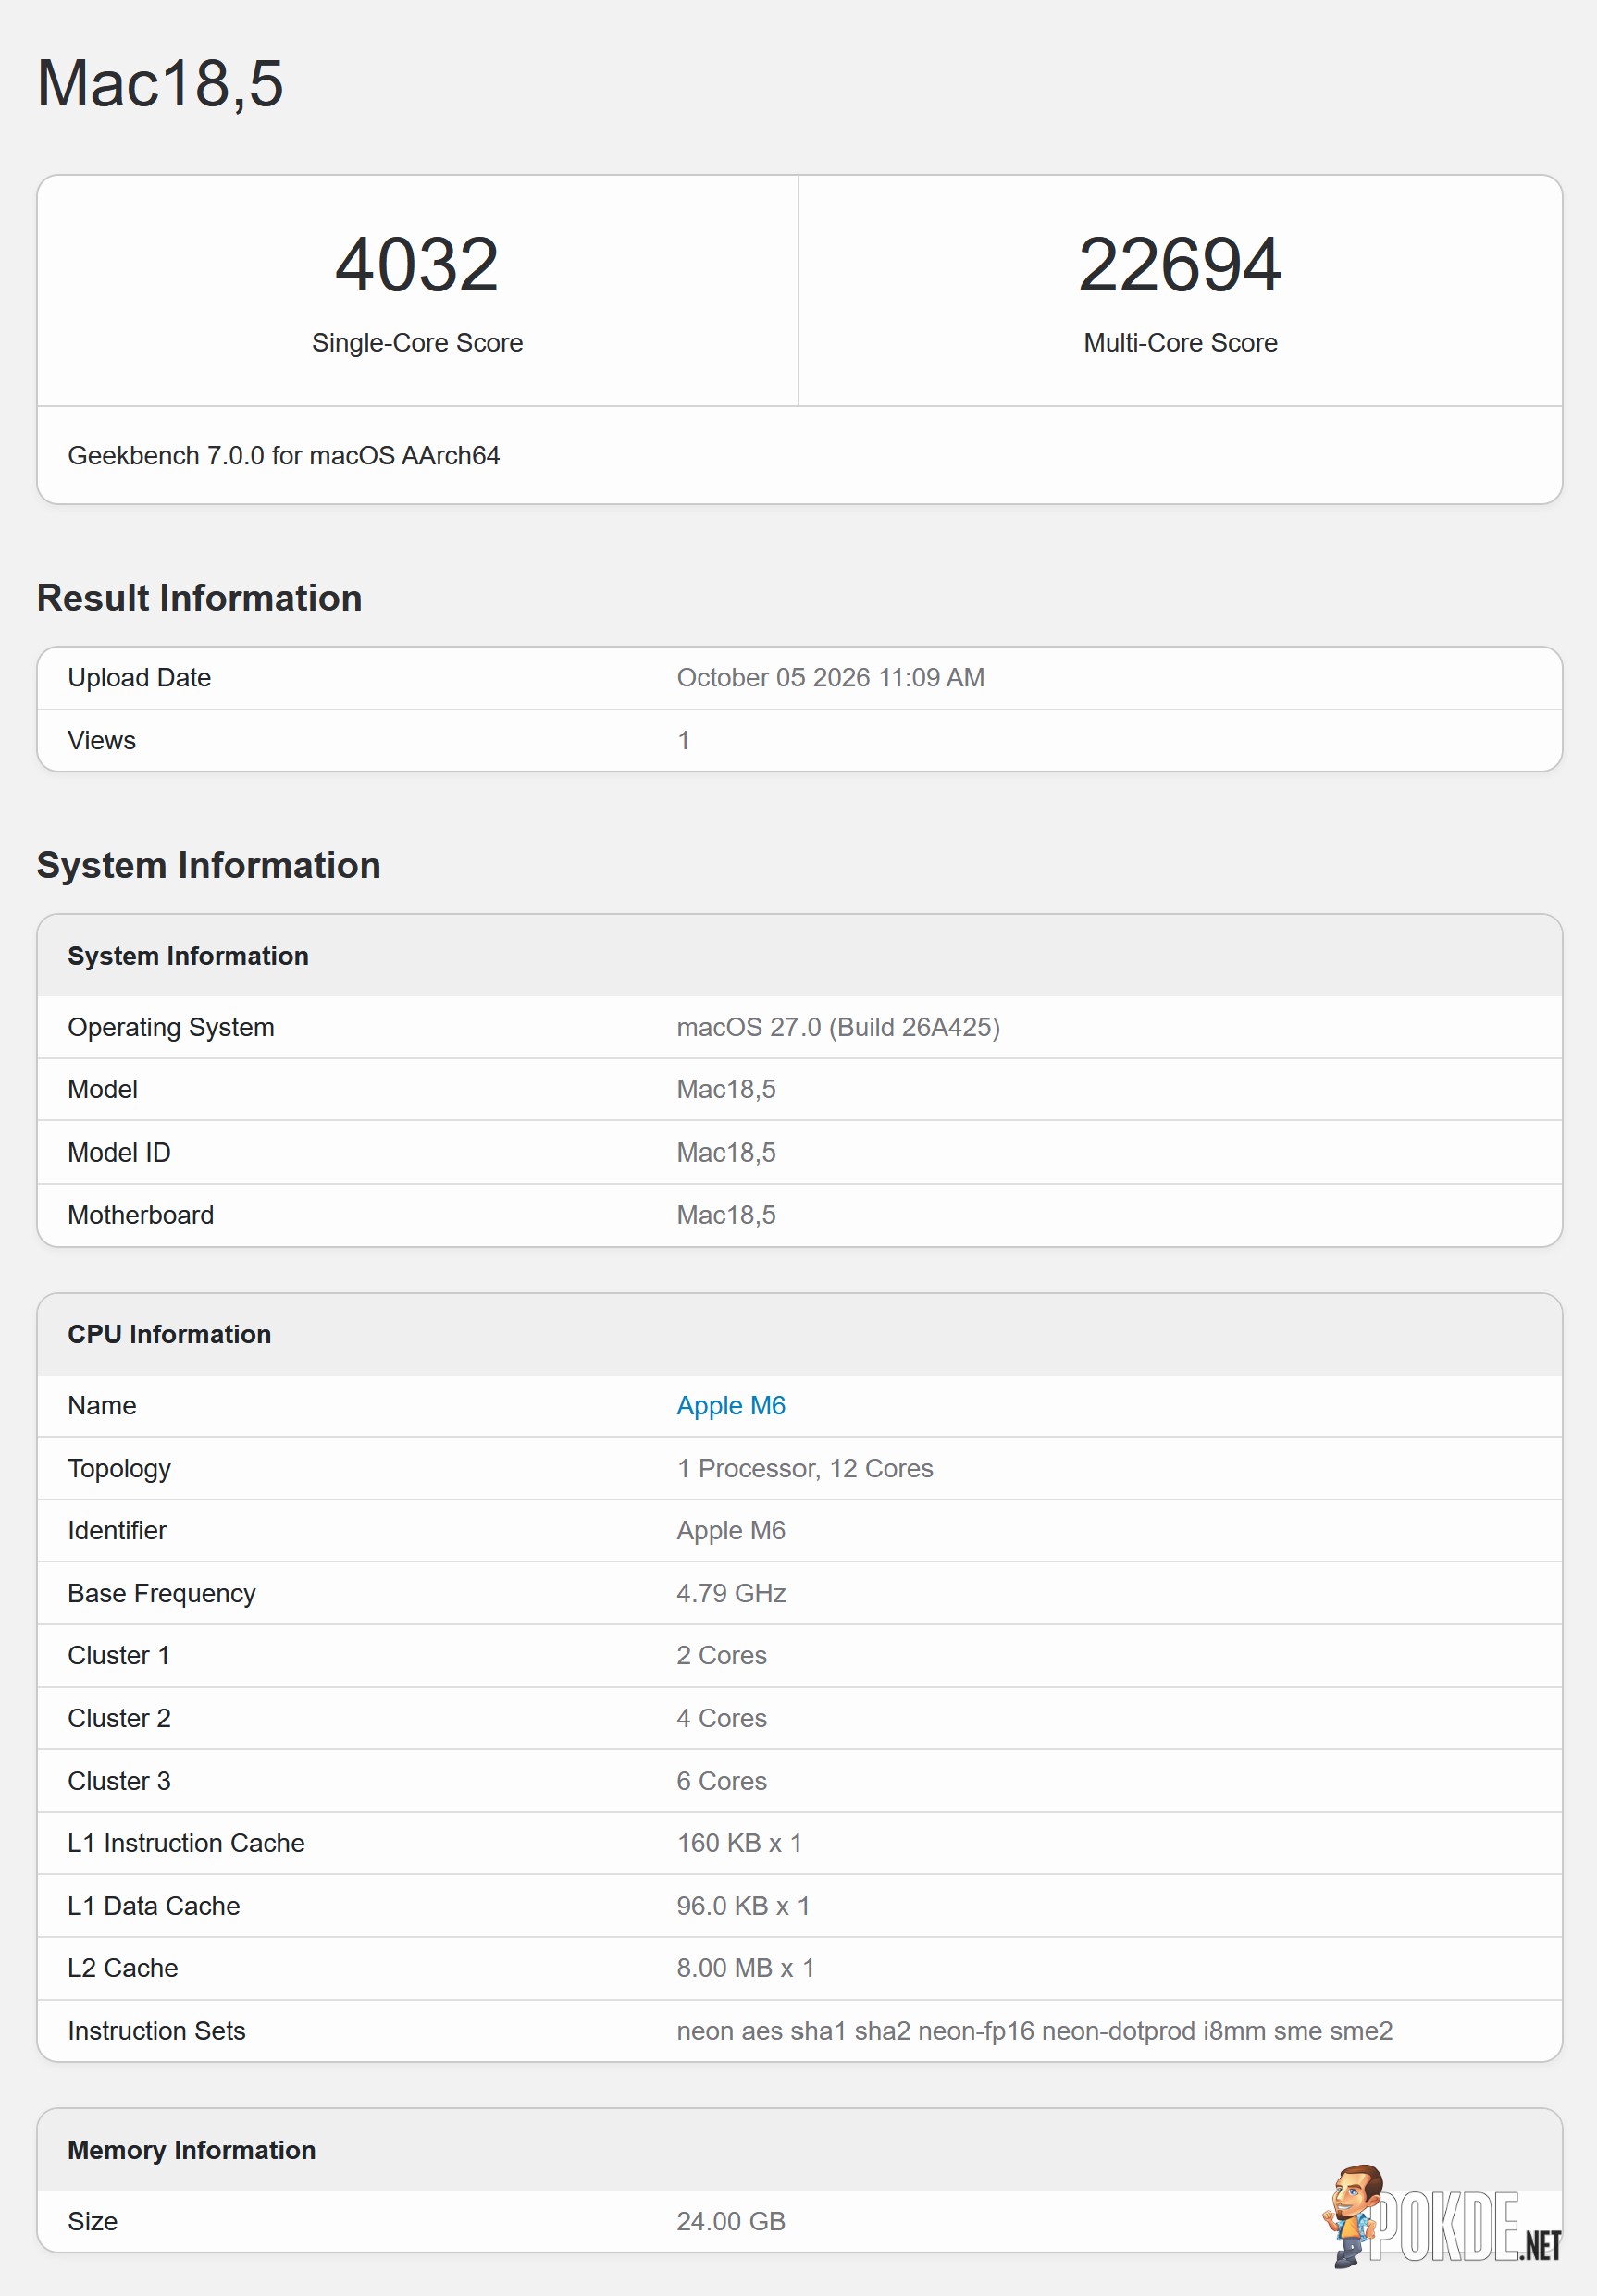Click the 'Single-Core Score' label
This screenshot has height=2296, width=1597.
[417, 343]
